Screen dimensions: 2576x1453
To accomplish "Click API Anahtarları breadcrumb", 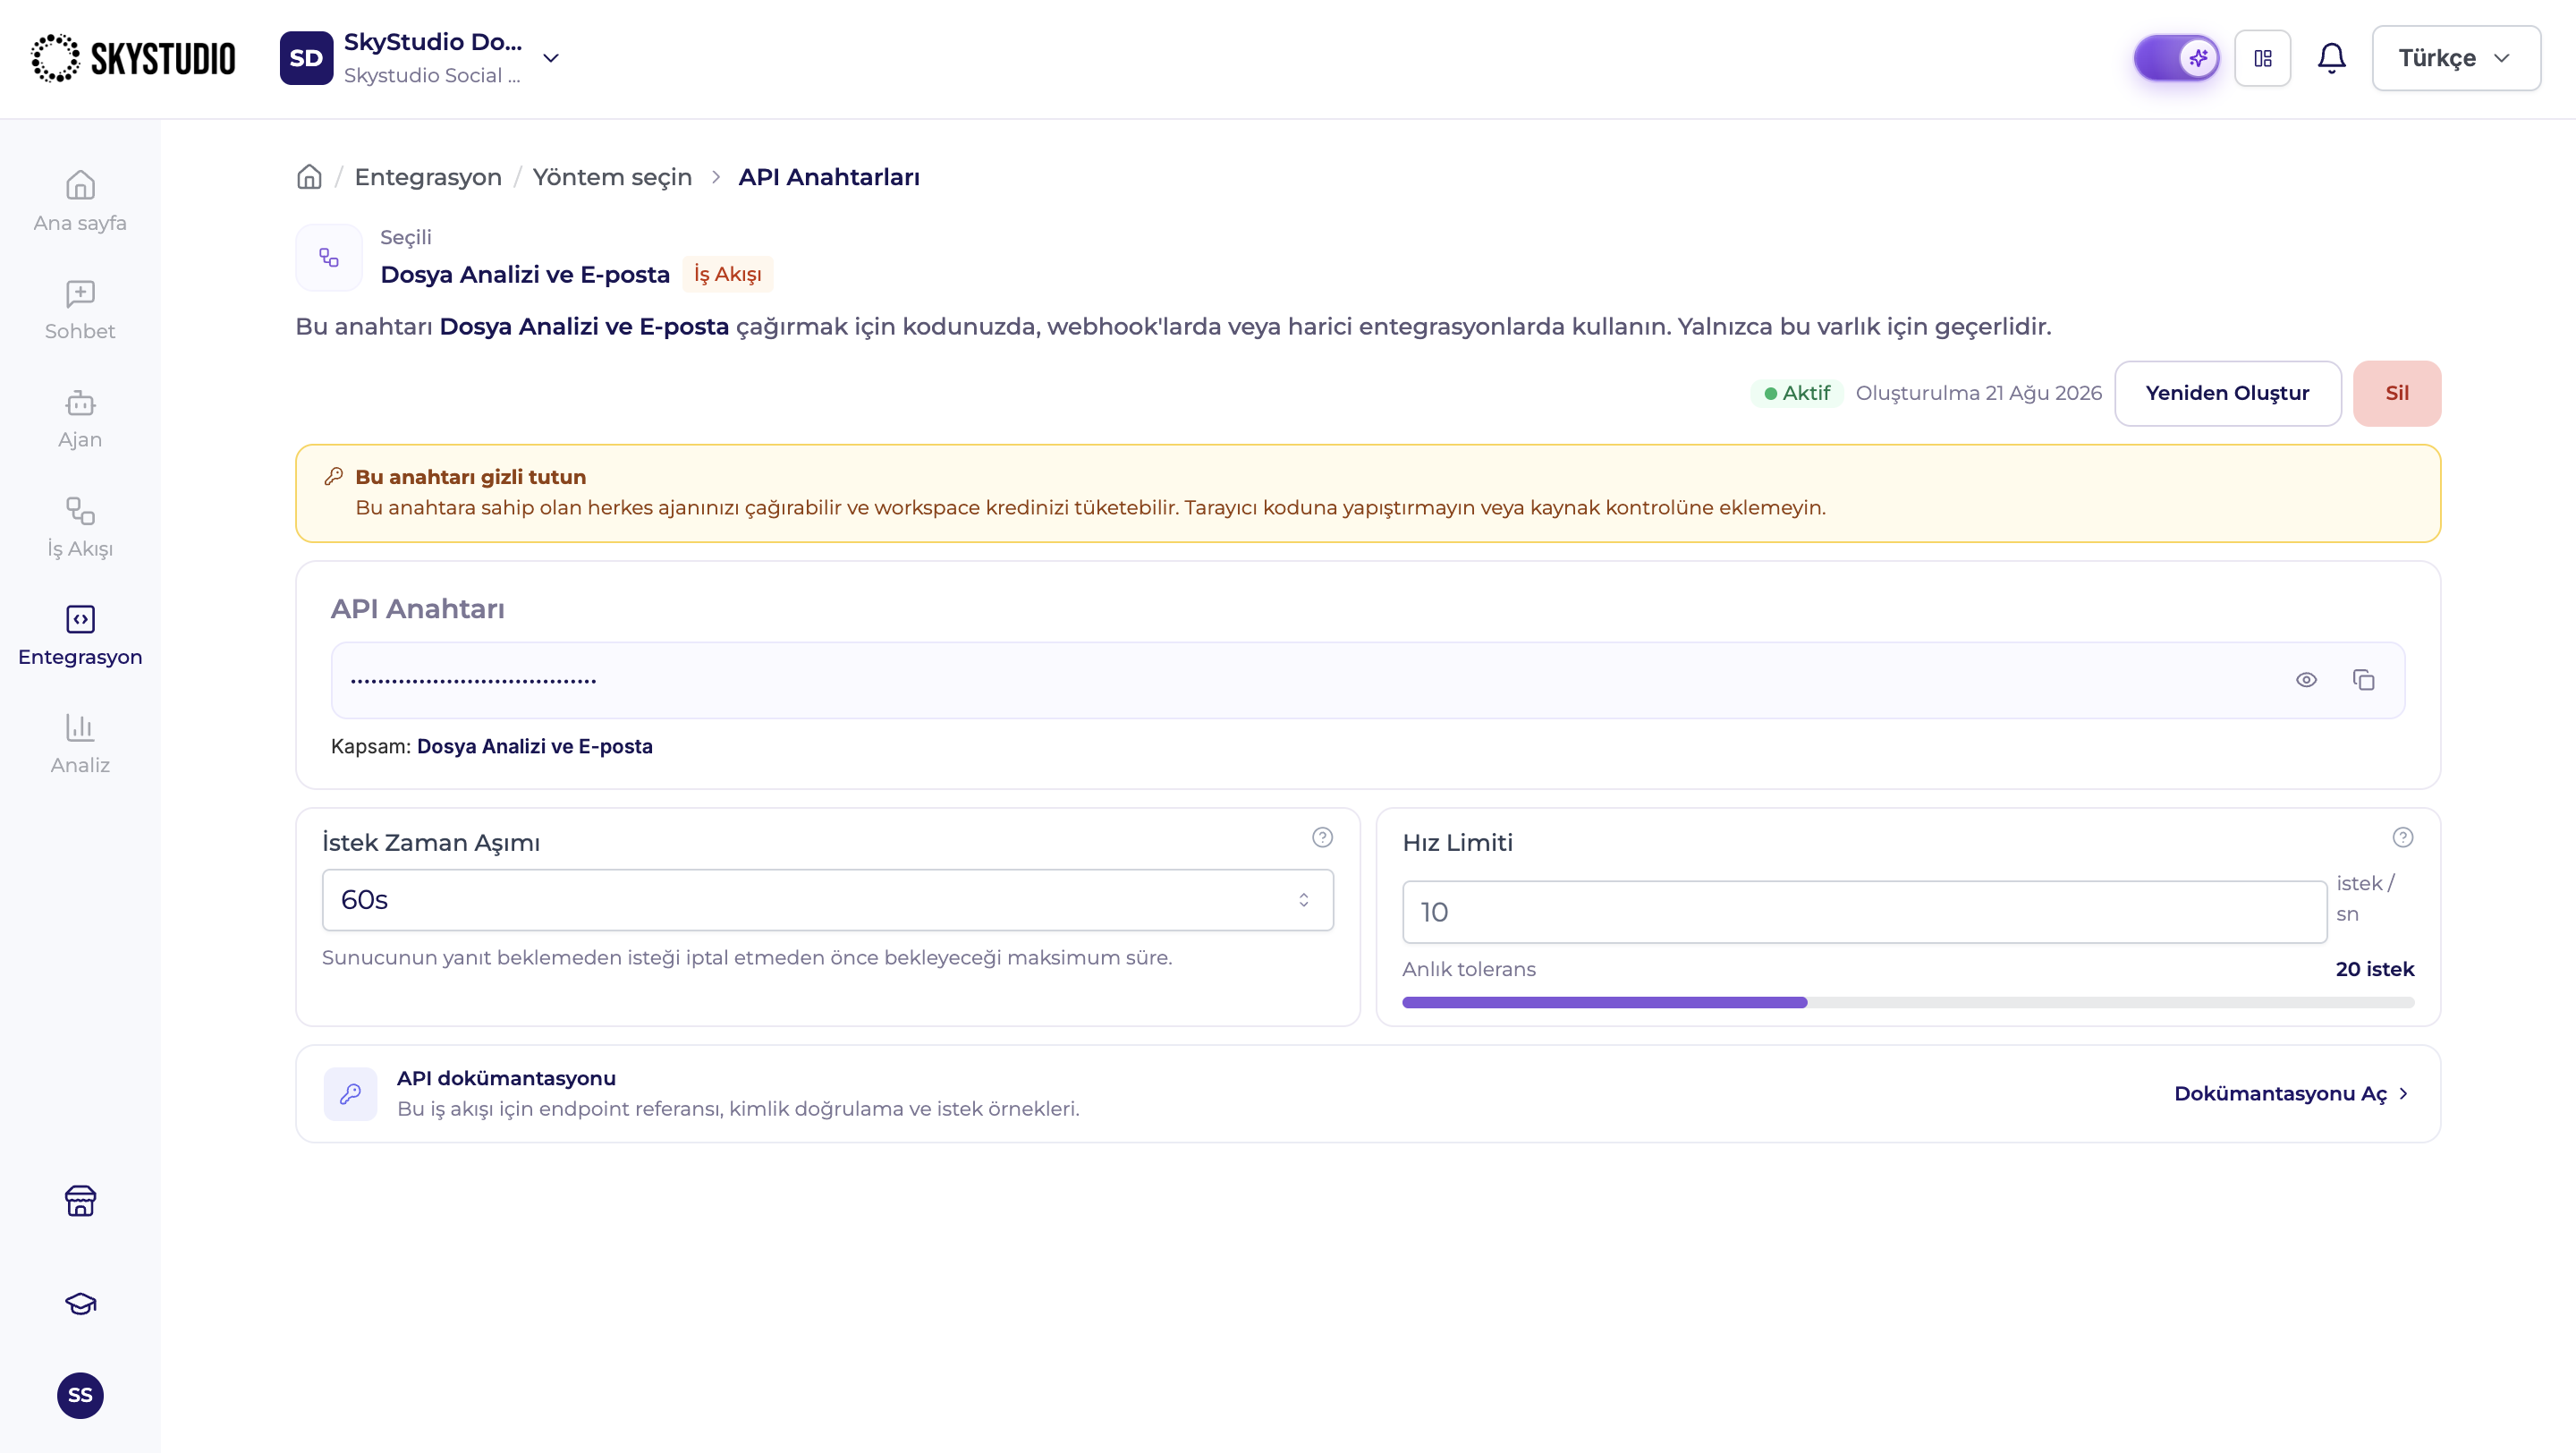I will click(x=829, y=177).
